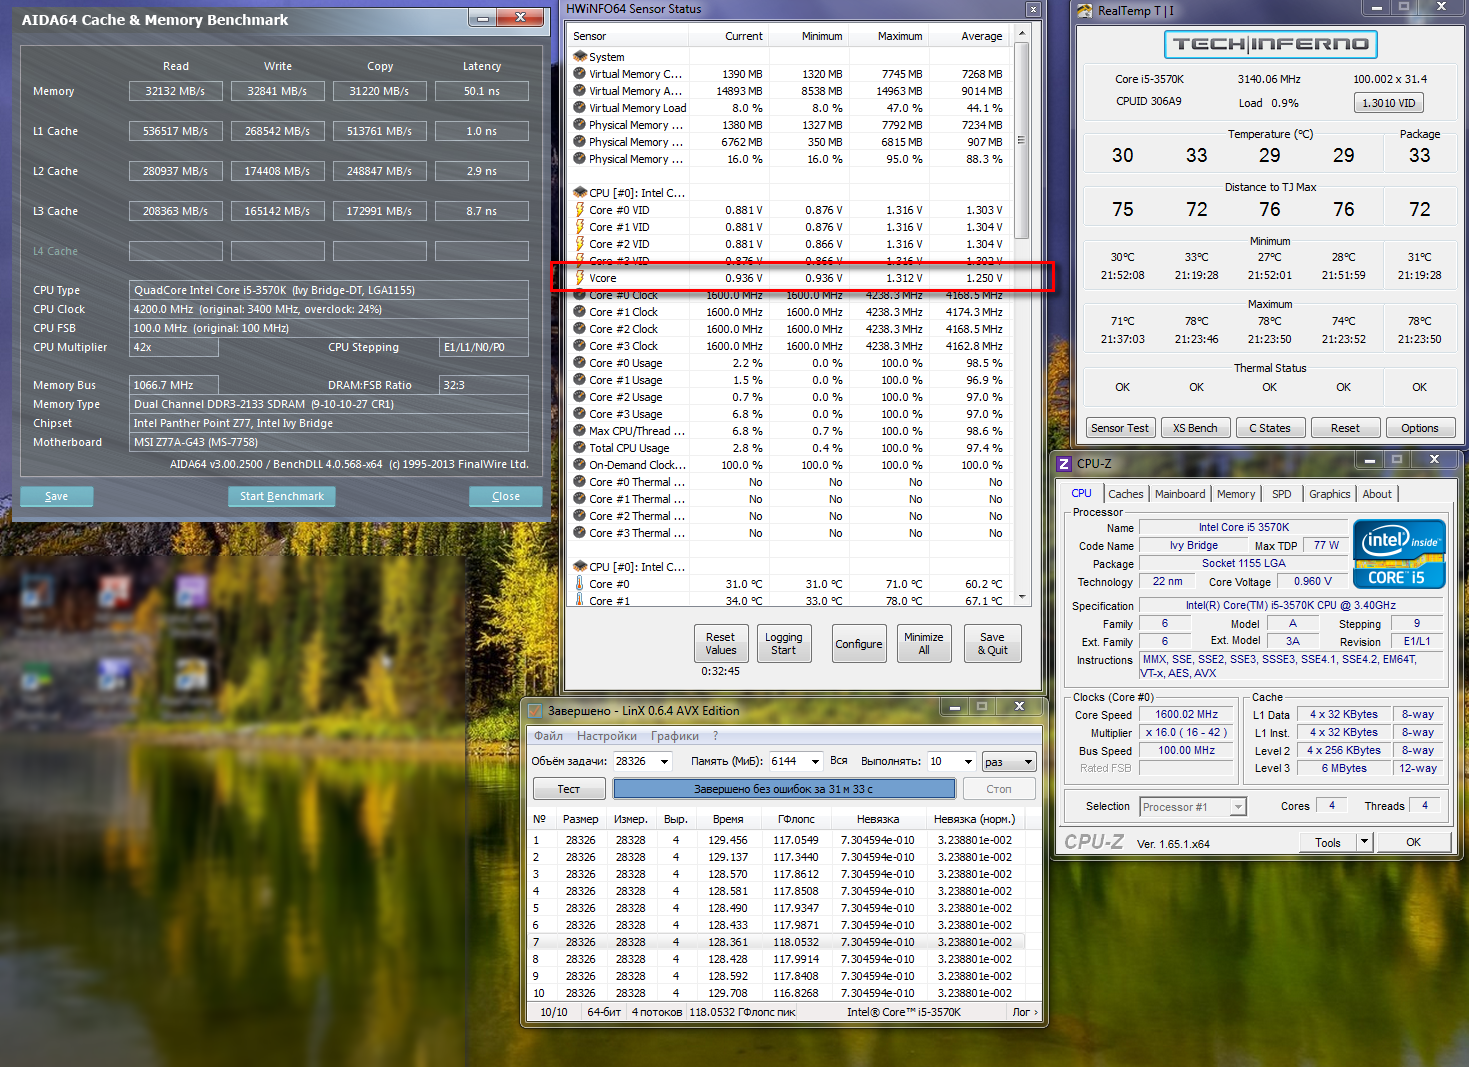The width and height of the screenshot is (1469, 1067).
Task: Select the Vcore lightning bolt sensor icon
Action: tap(579, 278)
